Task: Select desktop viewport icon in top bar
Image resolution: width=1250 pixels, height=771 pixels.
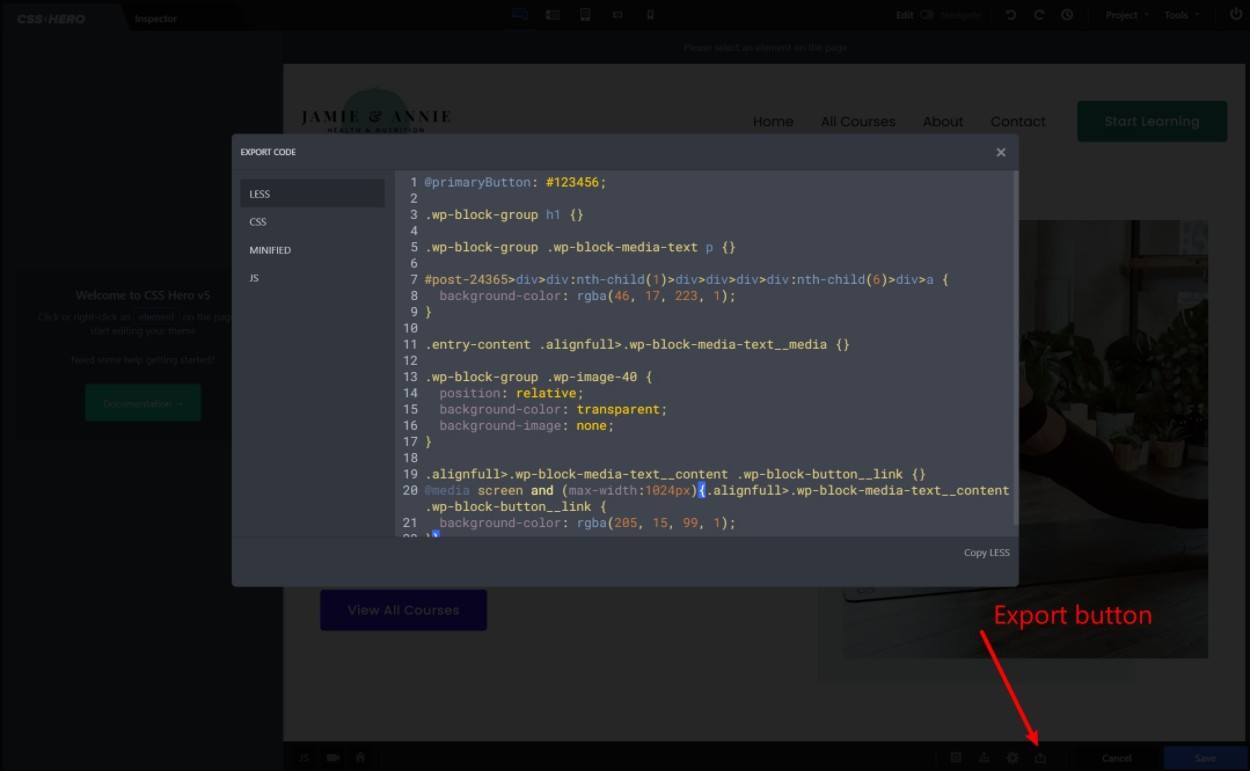Action: tap(519, 15)
